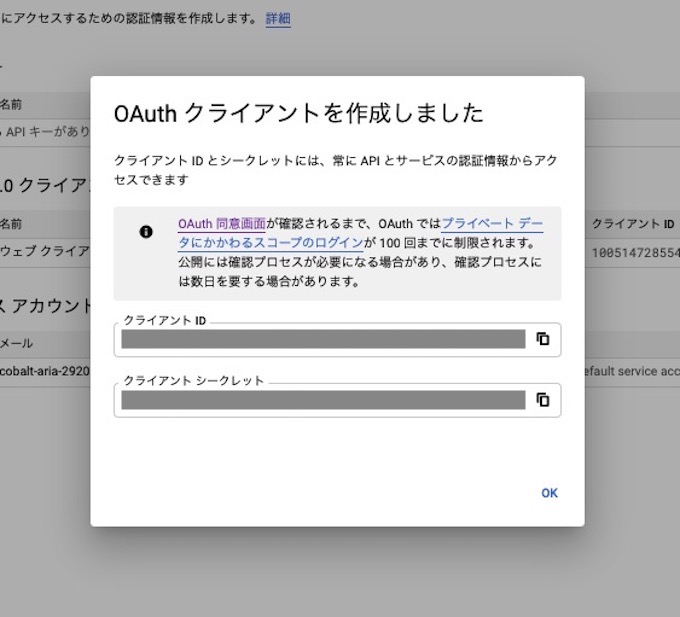The height and width of the screenshot is (617, 680).
Task: Confirm the dialog with OK
Action: click(549, 493)
